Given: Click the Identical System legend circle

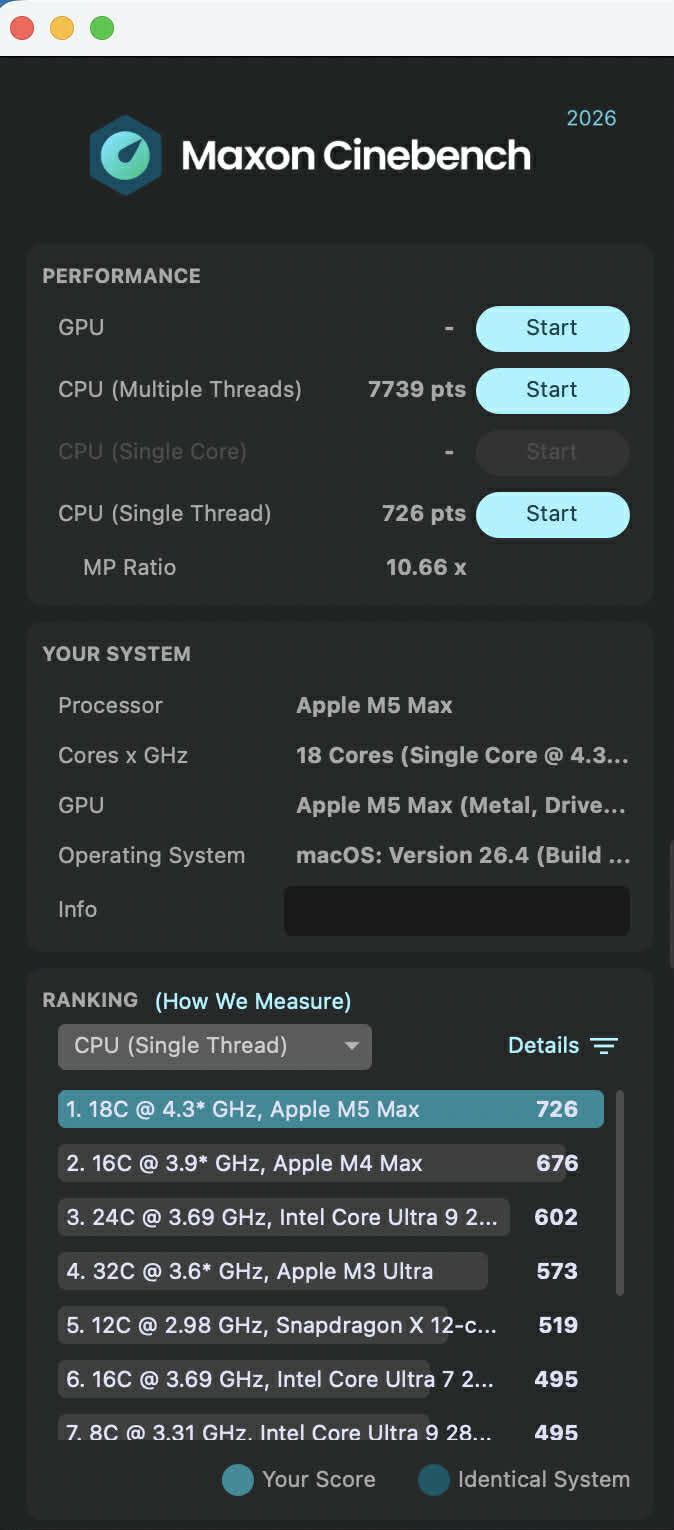Looking at the screenshot, I should [x=434, y=1480].
